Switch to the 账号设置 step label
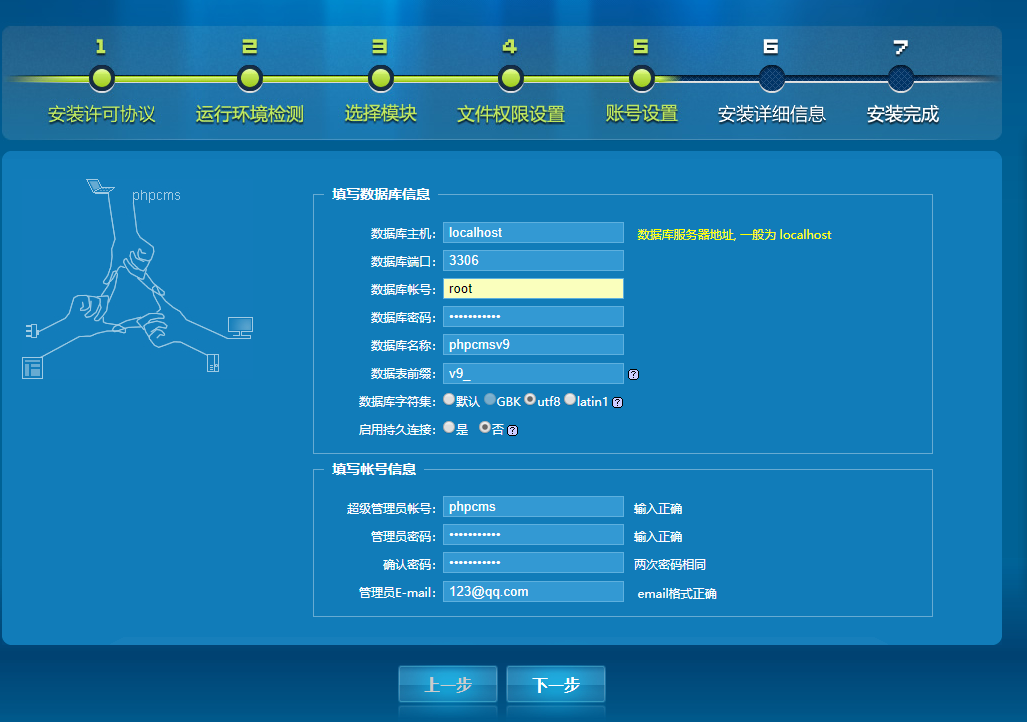Image resolution: width=1027 pixels, height=722 pixels. [641, 115]
